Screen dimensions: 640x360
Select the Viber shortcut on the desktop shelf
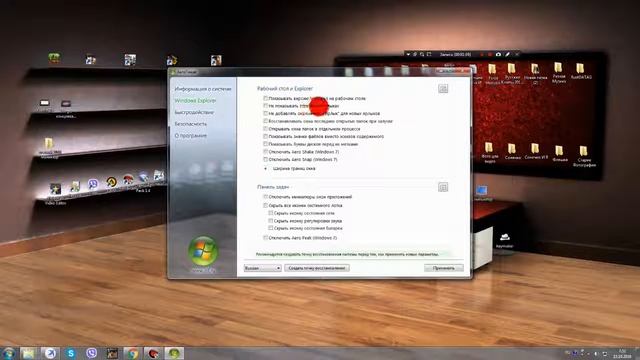point(93,184)
